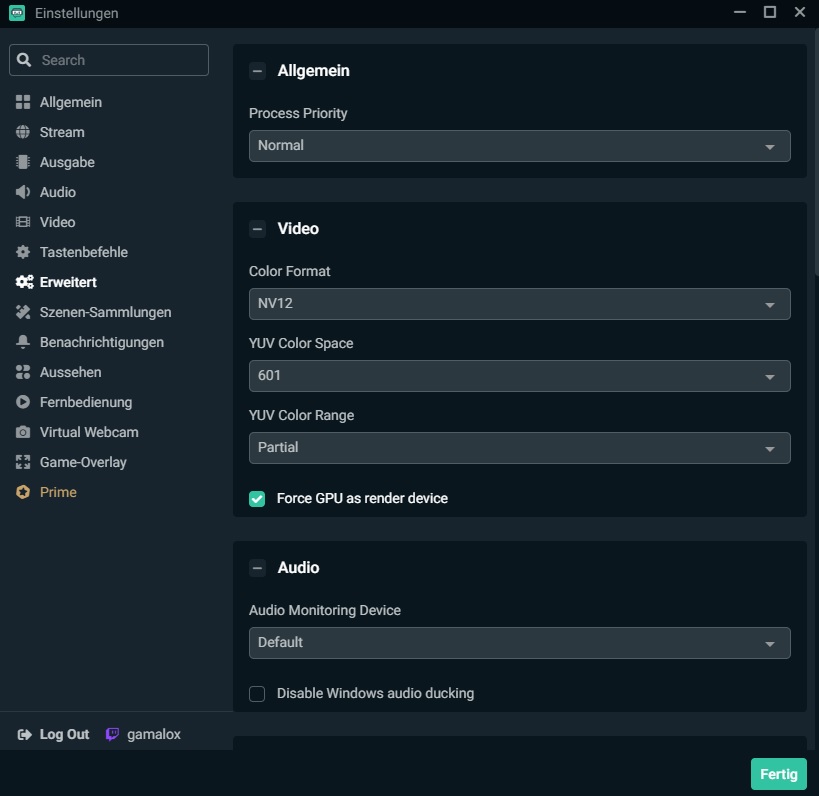The height and width of the screenshot is (796, 819).
Task: Click the film icon beside Video
Action: (x=23, y=222)
